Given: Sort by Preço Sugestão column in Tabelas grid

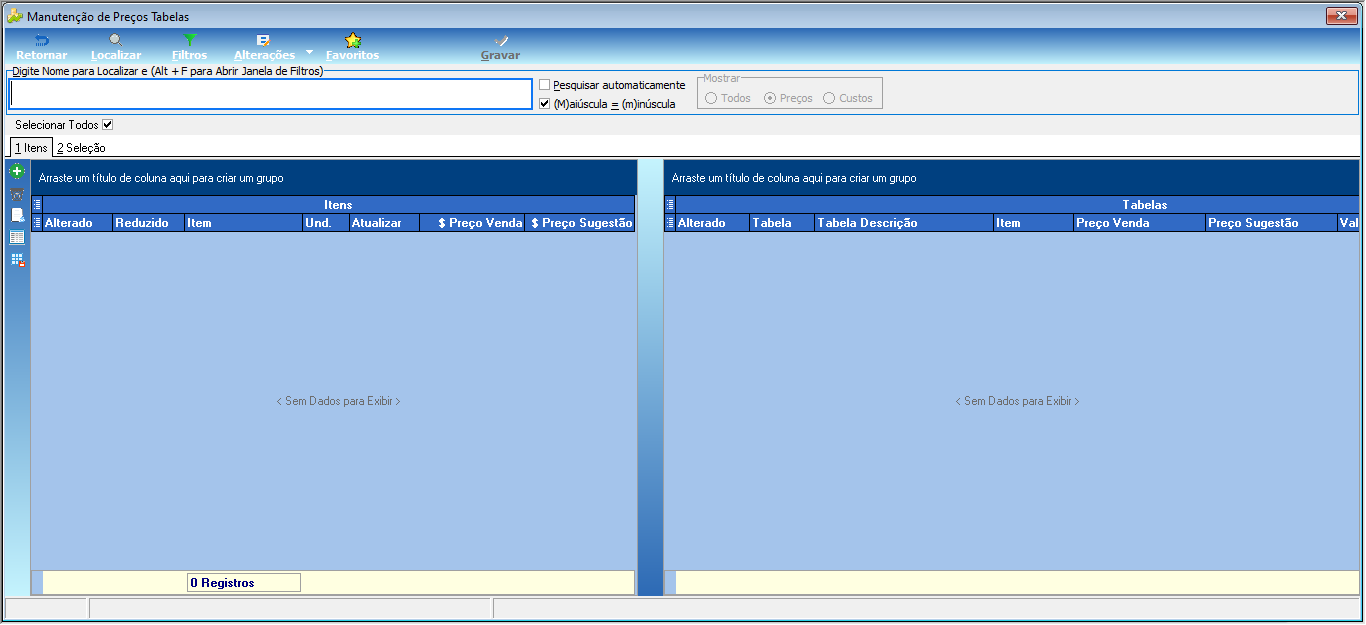Looking at the screenshot, I should tap(1270, 223).
